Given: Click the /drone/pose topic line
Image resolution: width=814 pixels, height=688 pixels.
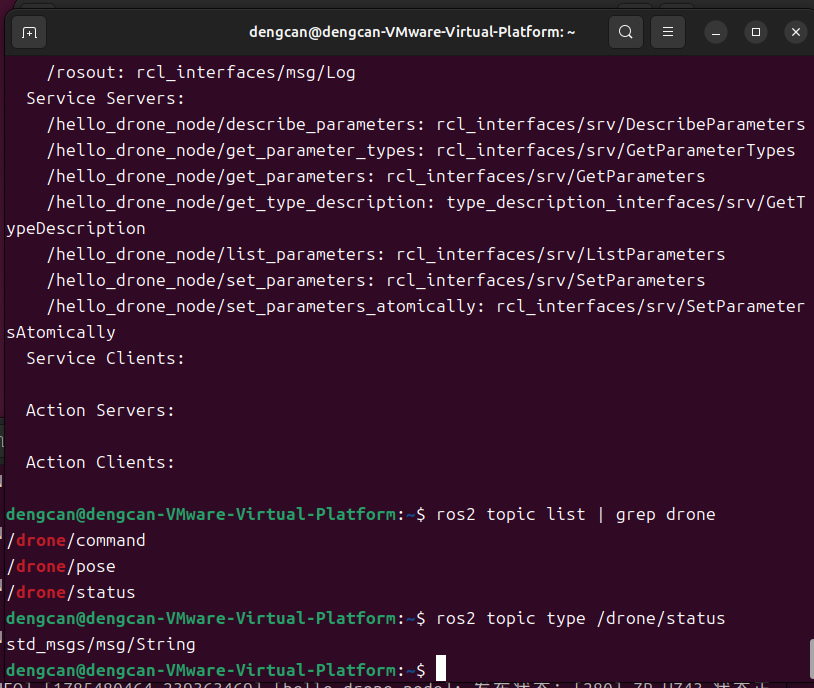Looking at the screenshot, I should click(61, 566).
